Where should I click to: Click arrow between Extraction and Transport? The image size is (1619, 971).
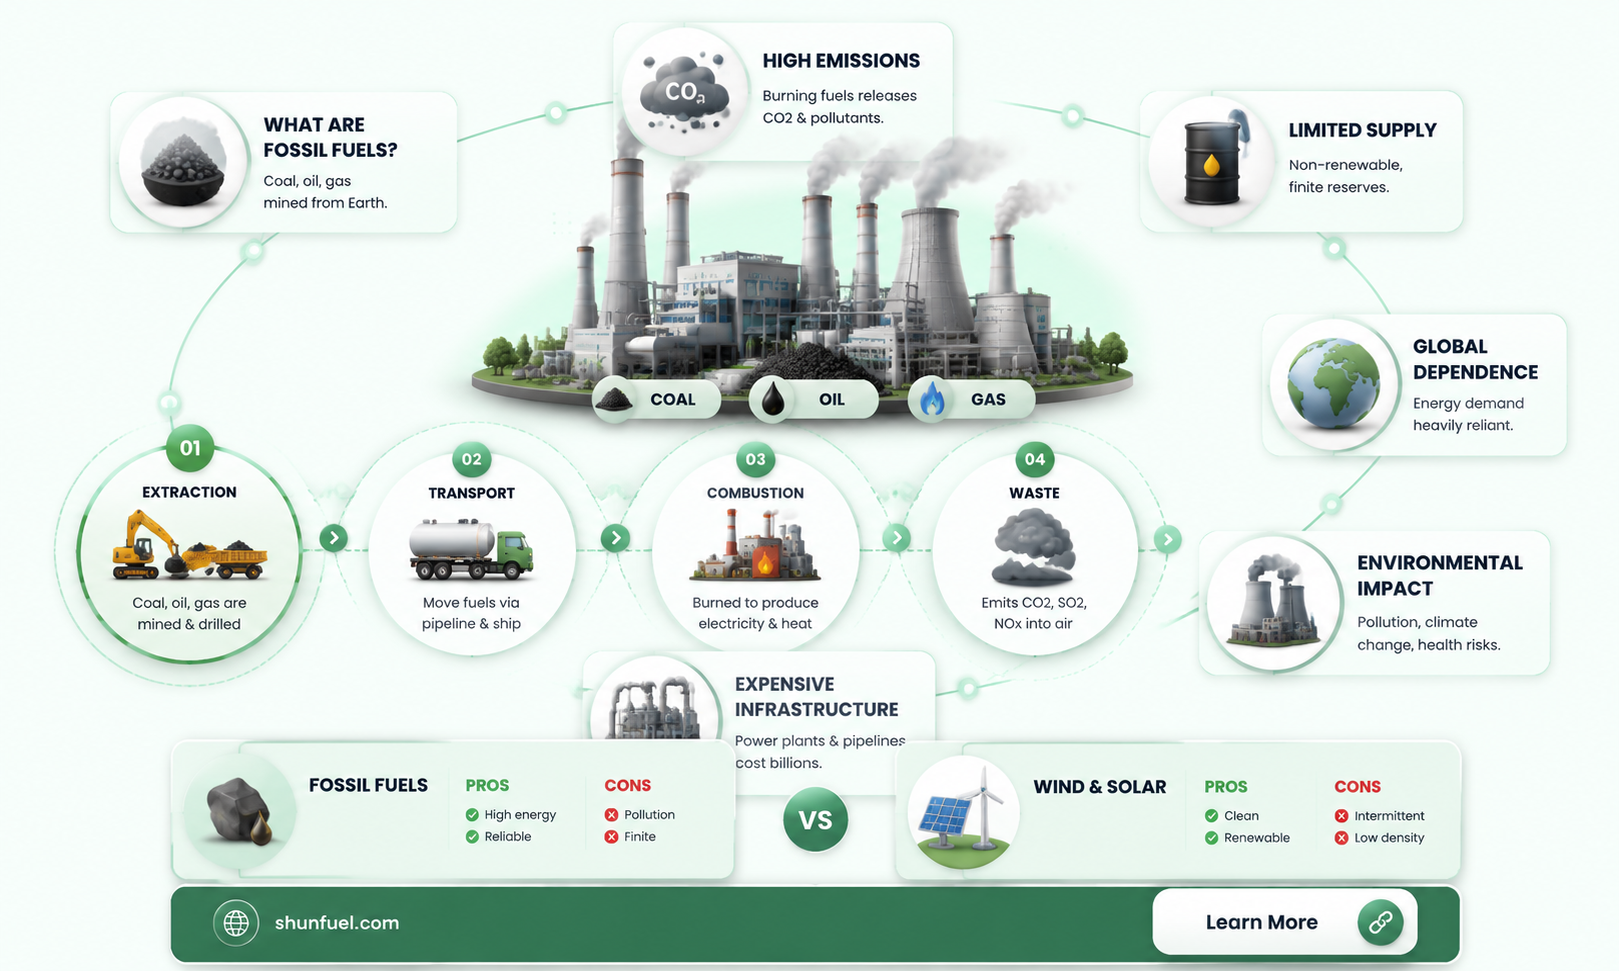(x=334, y=538)
